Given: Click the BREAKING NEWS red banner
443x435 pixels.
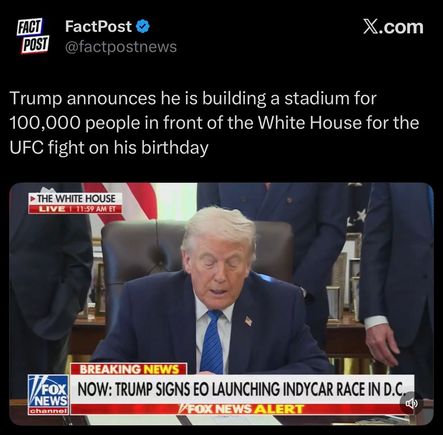Looking at the screenshot, I should point(129,369).
